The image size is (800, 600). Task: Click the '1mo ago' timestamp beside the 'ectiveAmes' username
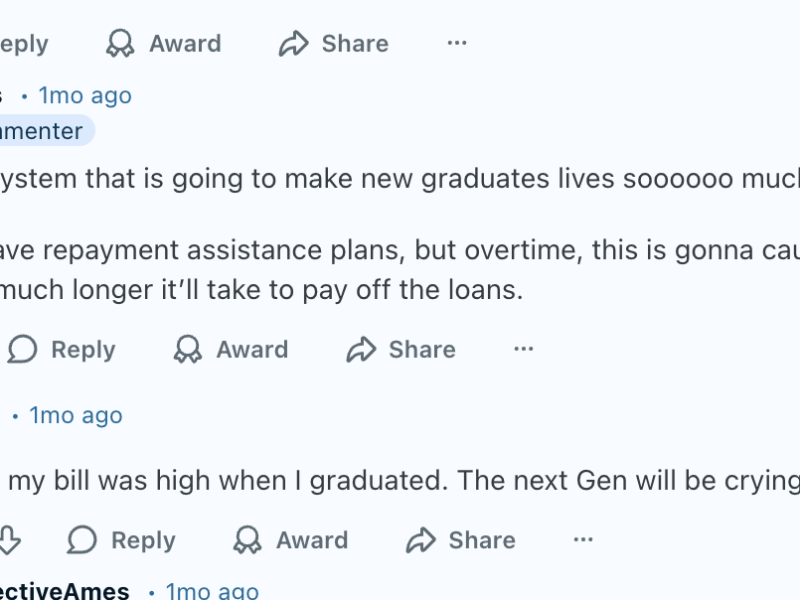(212, 591)
